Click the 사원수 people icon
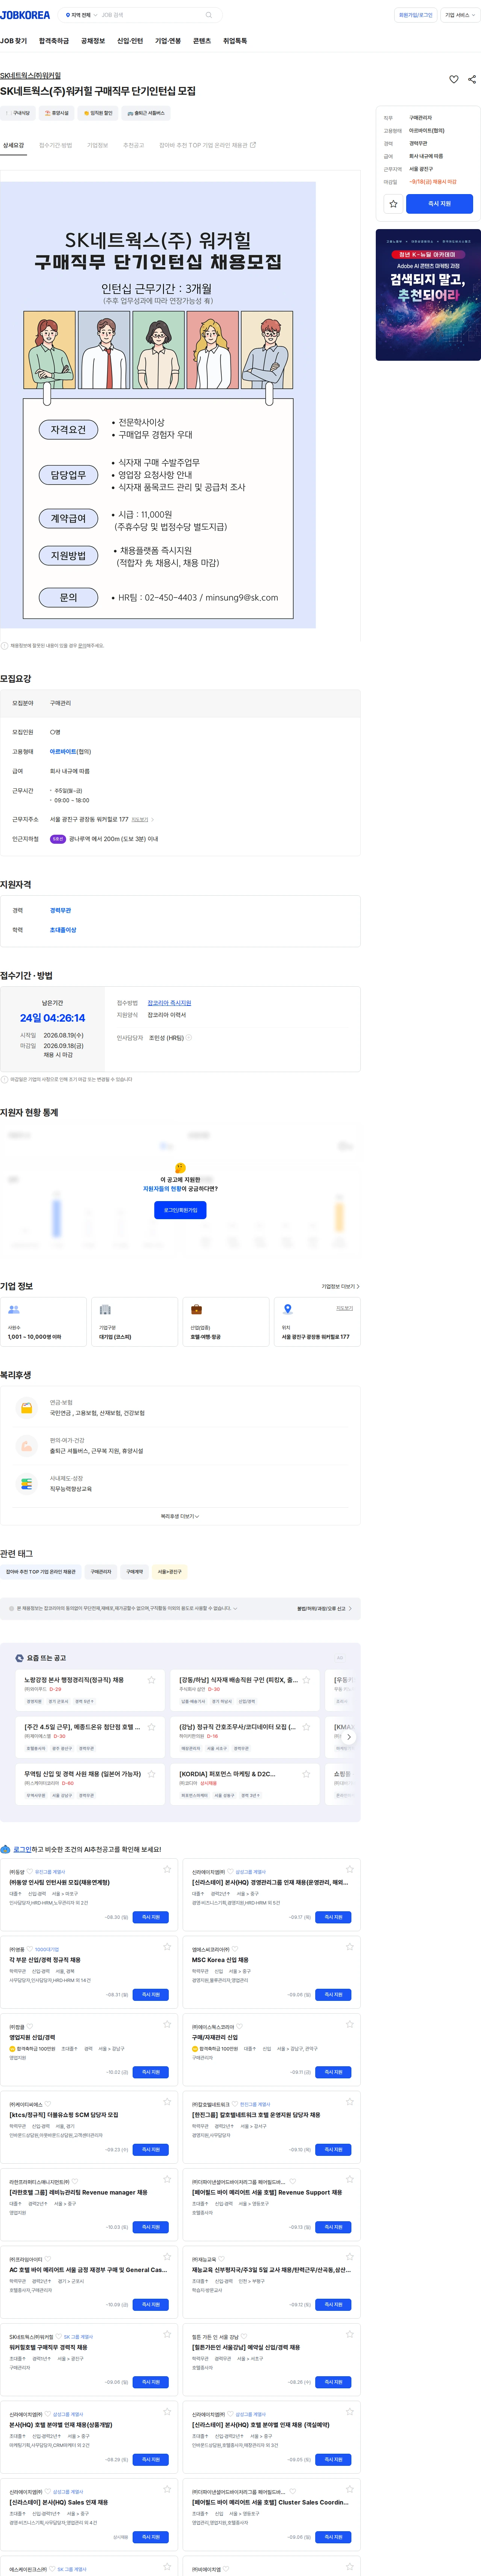Screen dimensions: 481x2576 click(x=14, y=1309)
